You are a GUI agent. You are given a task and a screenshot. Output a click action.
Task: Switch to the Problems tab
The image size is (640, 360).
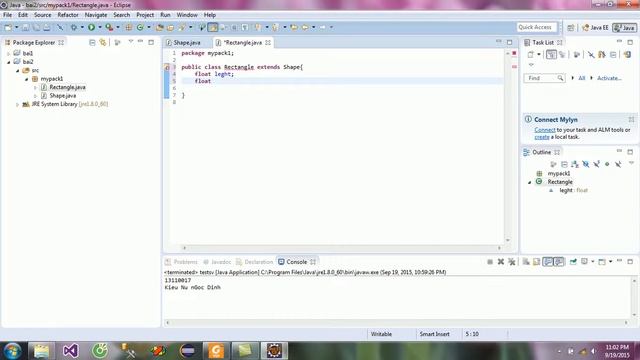(x=182, y=262)
